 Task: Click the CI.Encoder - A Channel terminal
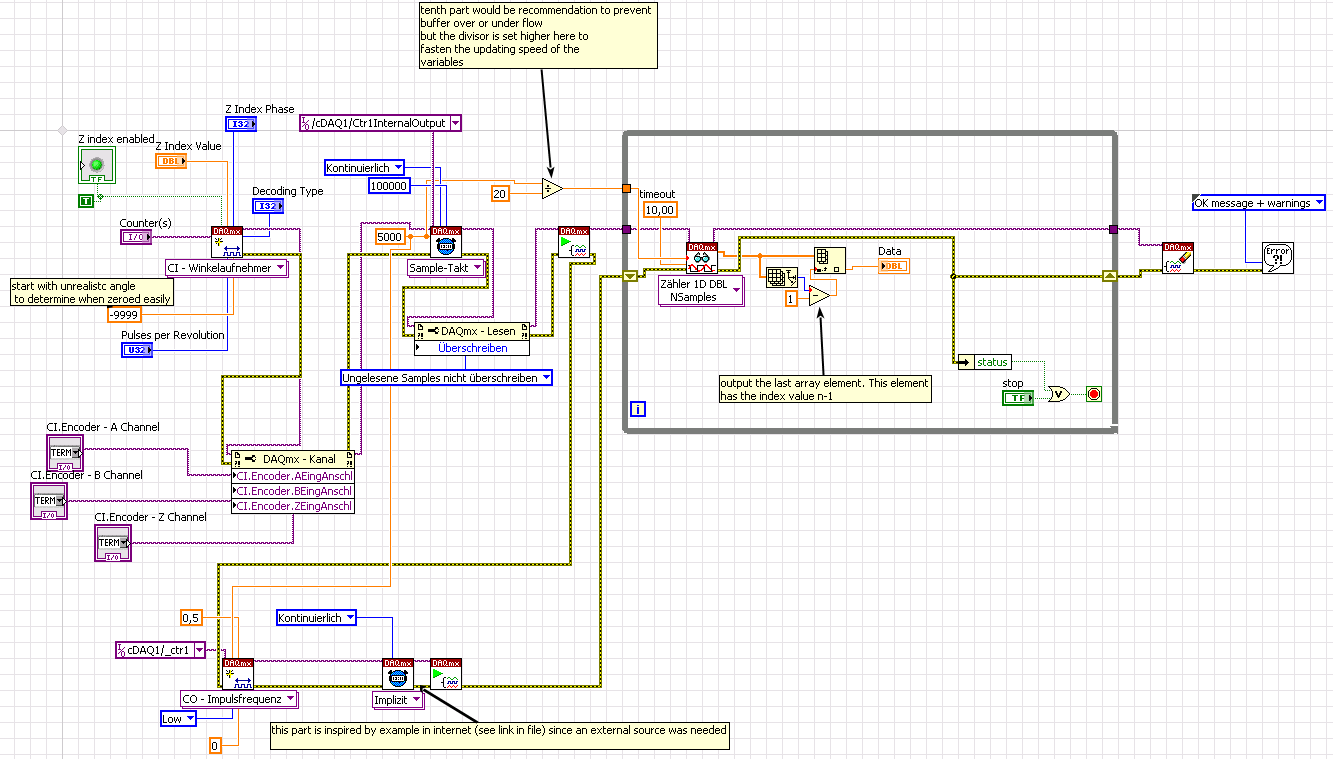pyautogui.click(x=66, y=454)
